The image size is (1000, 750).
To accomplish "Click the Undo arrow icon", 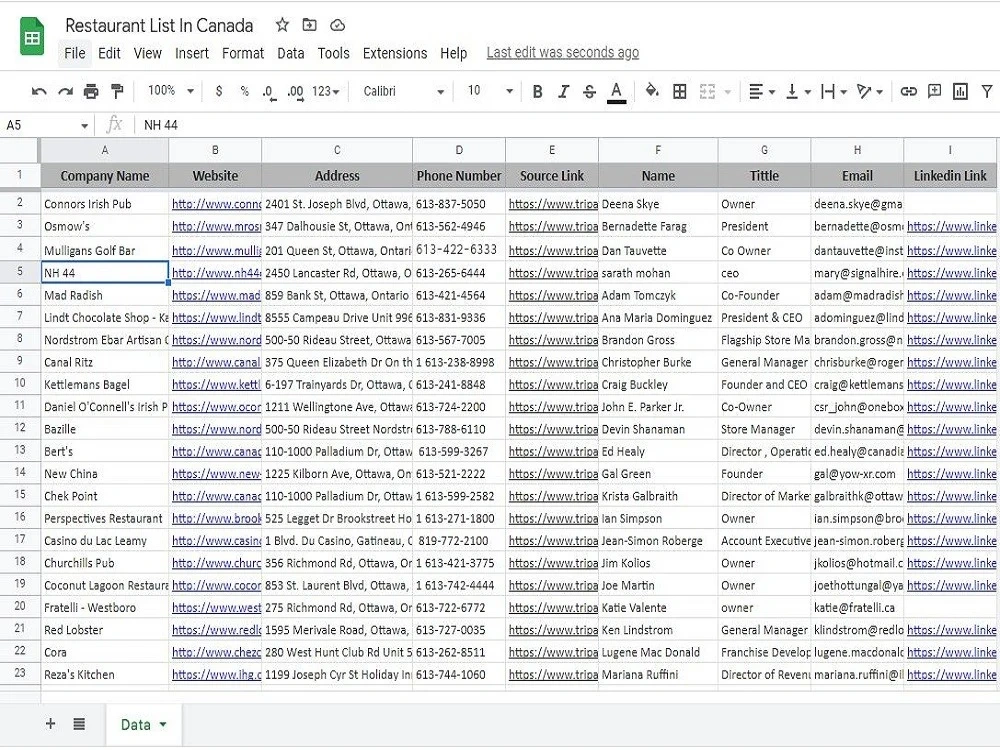I will point(39,92).
